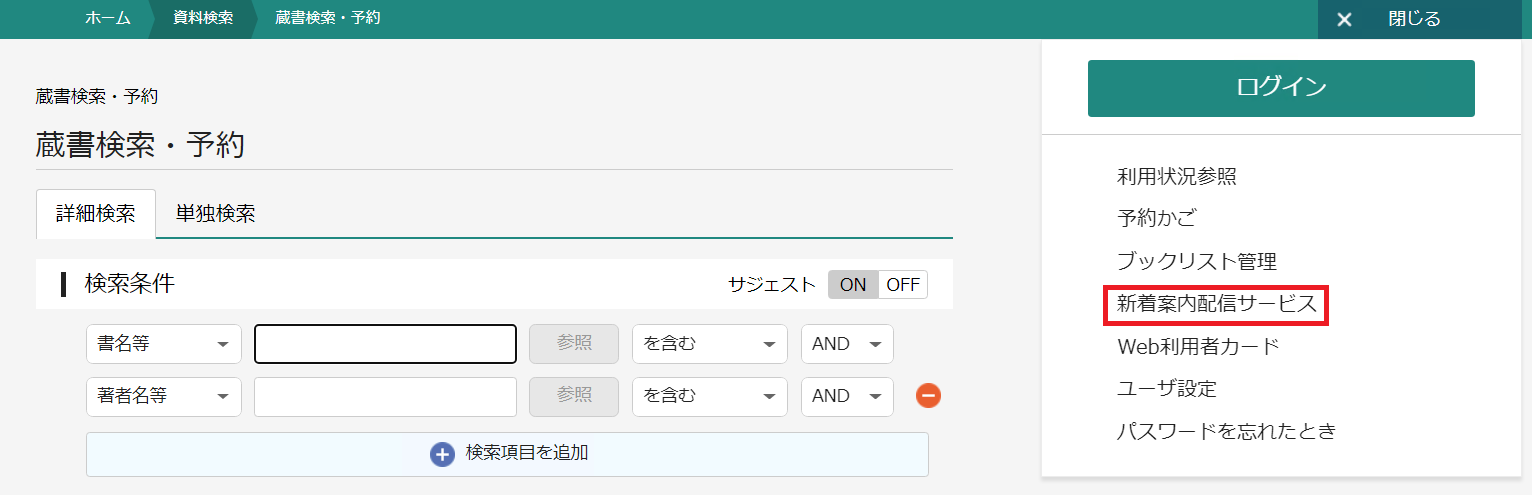Open the 著者名等 field dropdown
The height and width of the screenshot is (495, 1532).
point(163,396)
